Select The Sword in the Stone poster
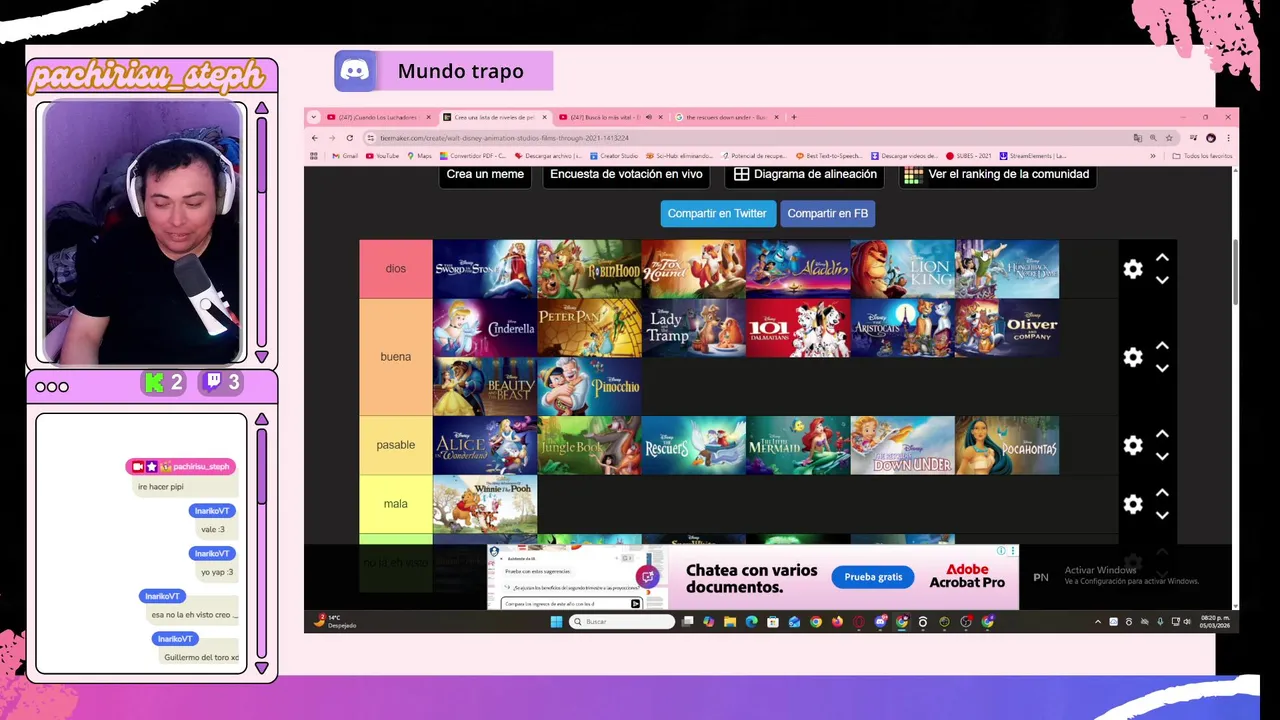 click(485, 269)
